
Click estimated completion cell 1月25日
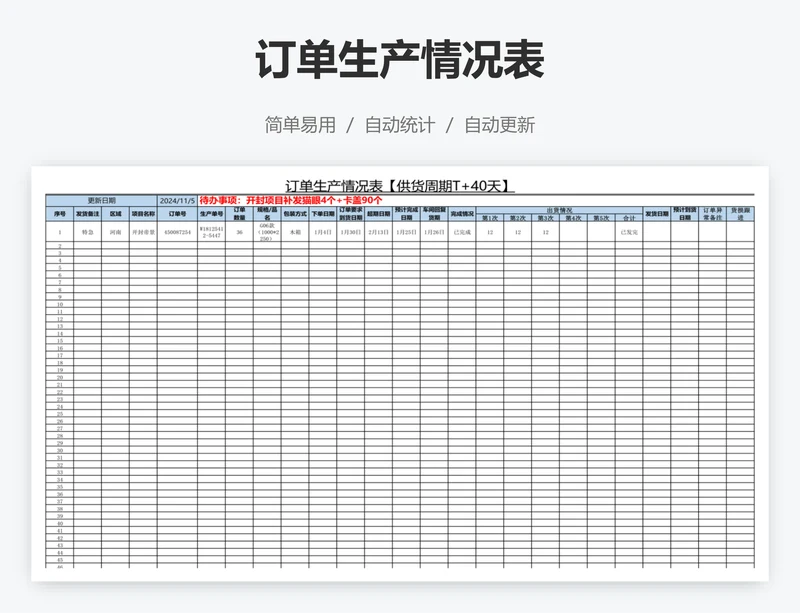click(406, 232)
